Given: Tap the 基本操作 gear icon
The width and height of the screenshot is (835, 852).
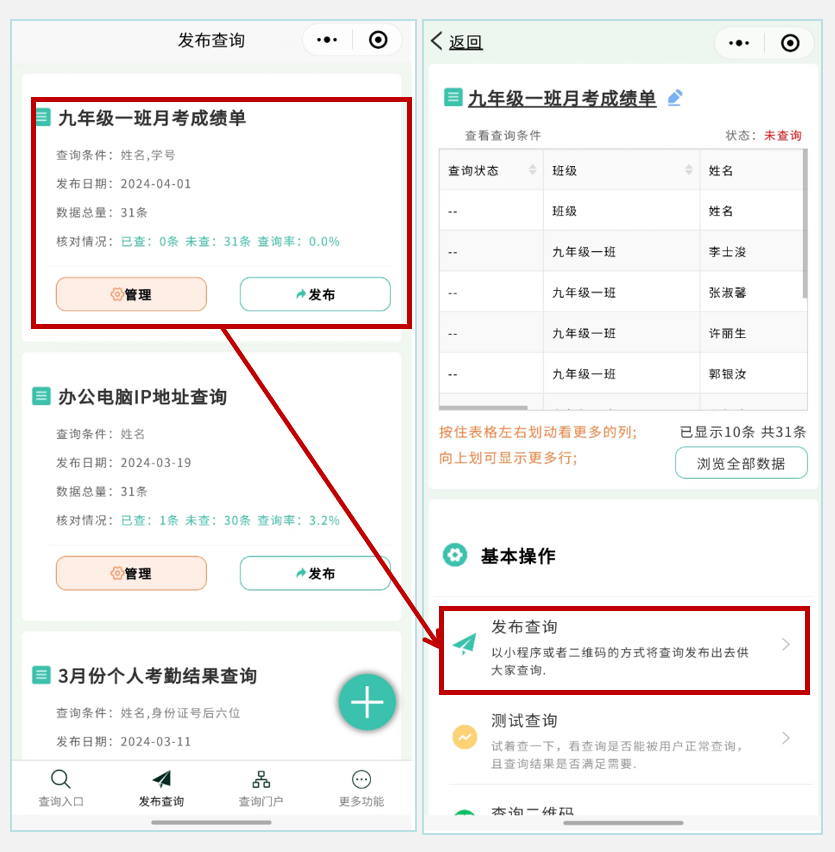Looking at the screenshot, I should [x=455, y=555].
